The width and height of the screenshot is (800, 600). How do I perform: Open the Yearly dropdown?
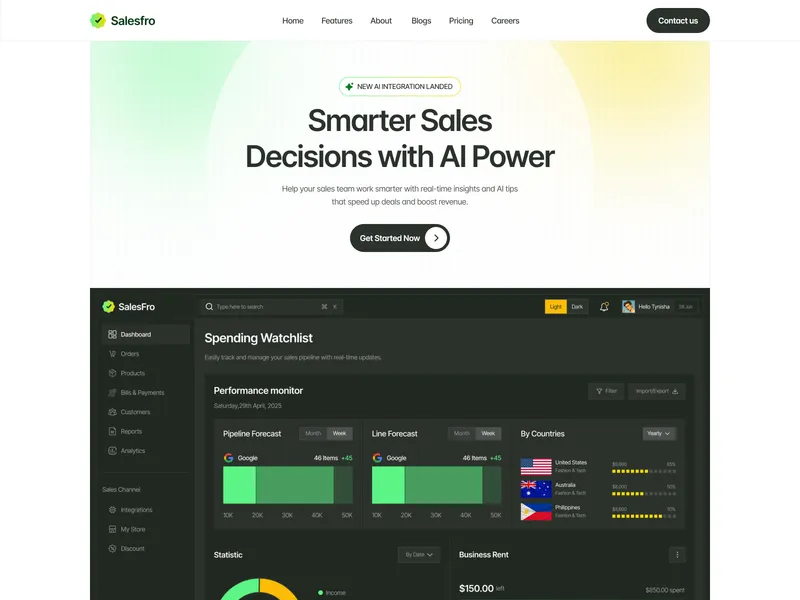click(x=659, y=433)
